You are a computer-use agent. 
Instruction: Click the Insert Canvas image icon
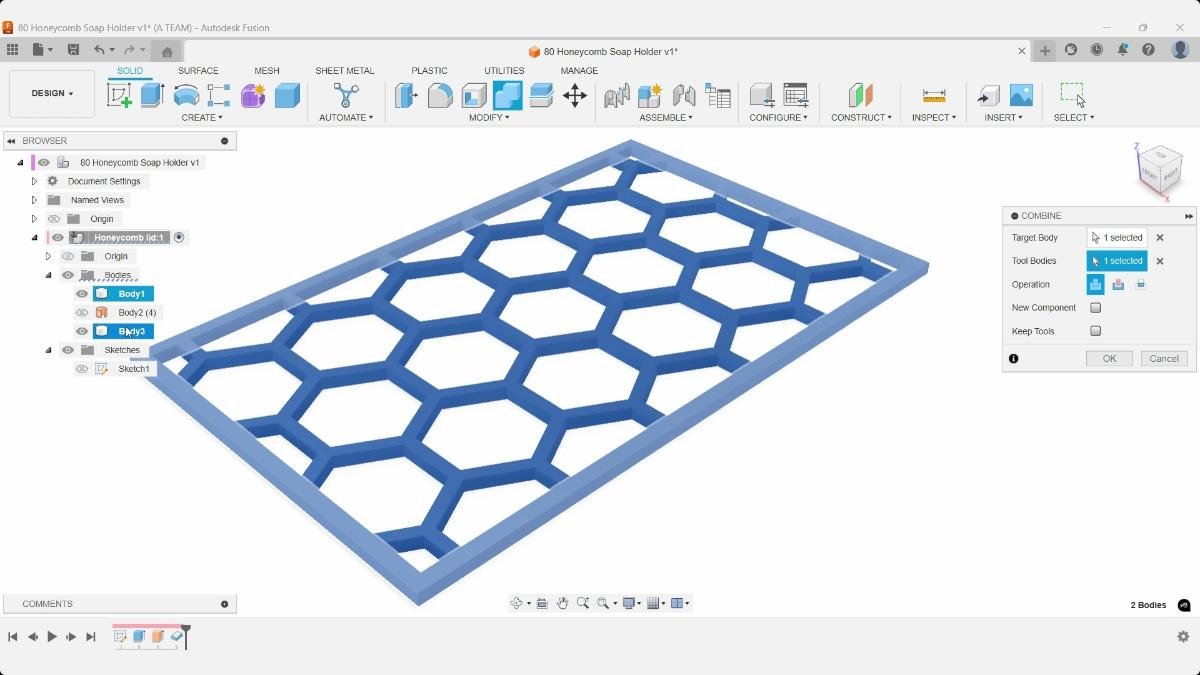(x=1021, y=95)
